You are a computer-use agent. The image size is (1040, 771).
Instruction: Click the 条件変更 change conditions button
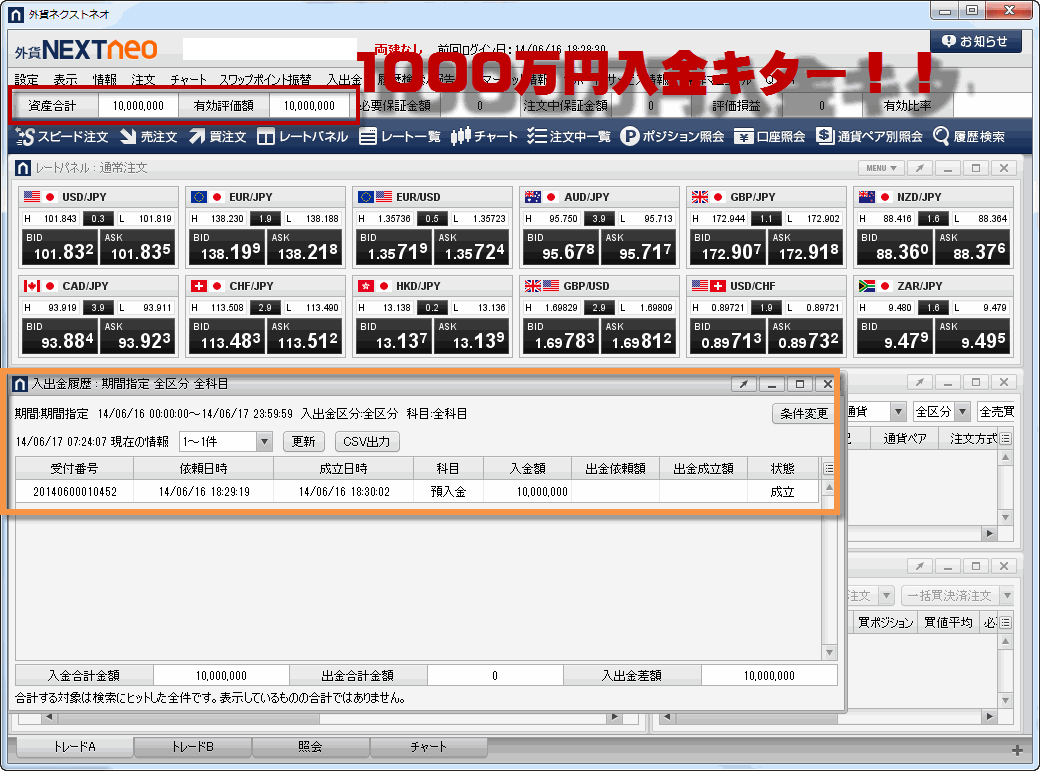click(x=804, y=413)
